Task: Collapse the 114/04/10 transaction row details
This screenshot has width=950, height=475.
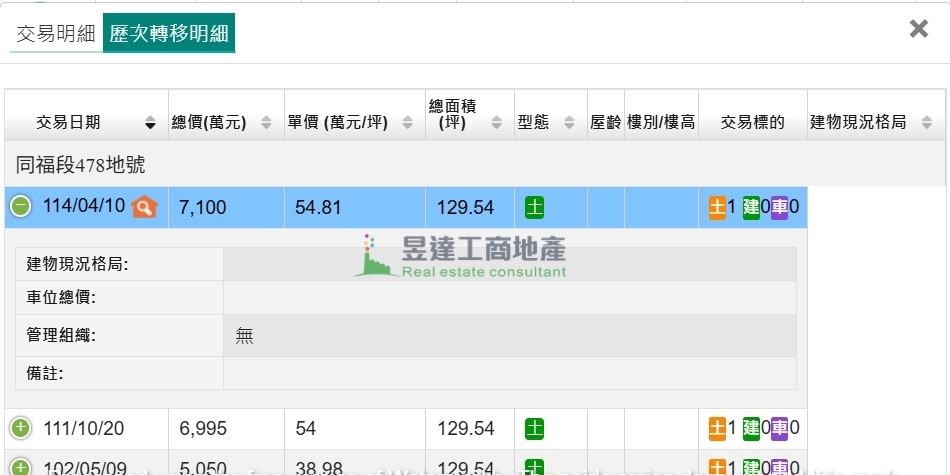Action: point(20,207)
